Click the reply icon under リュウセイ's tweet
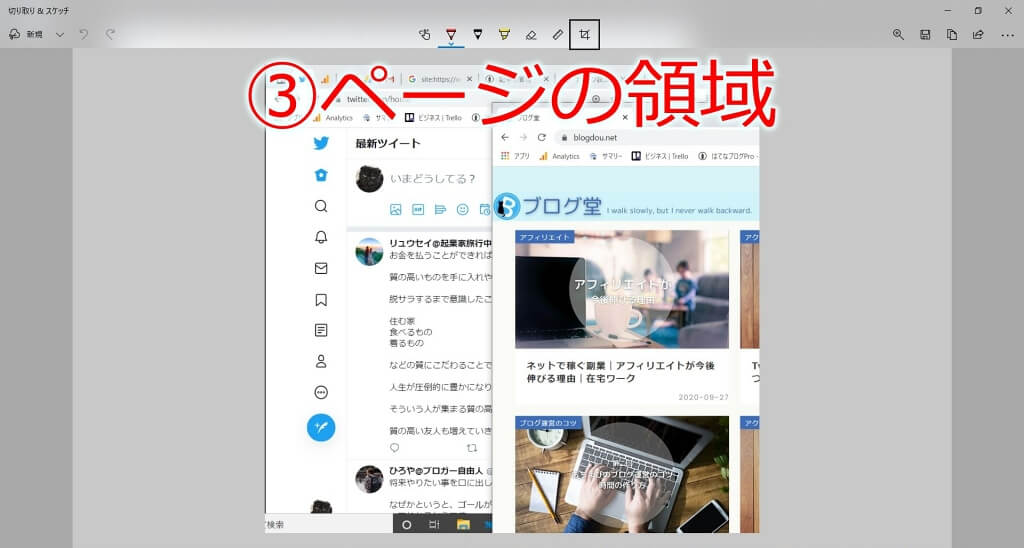1024x548 pixels. [394, 448]
